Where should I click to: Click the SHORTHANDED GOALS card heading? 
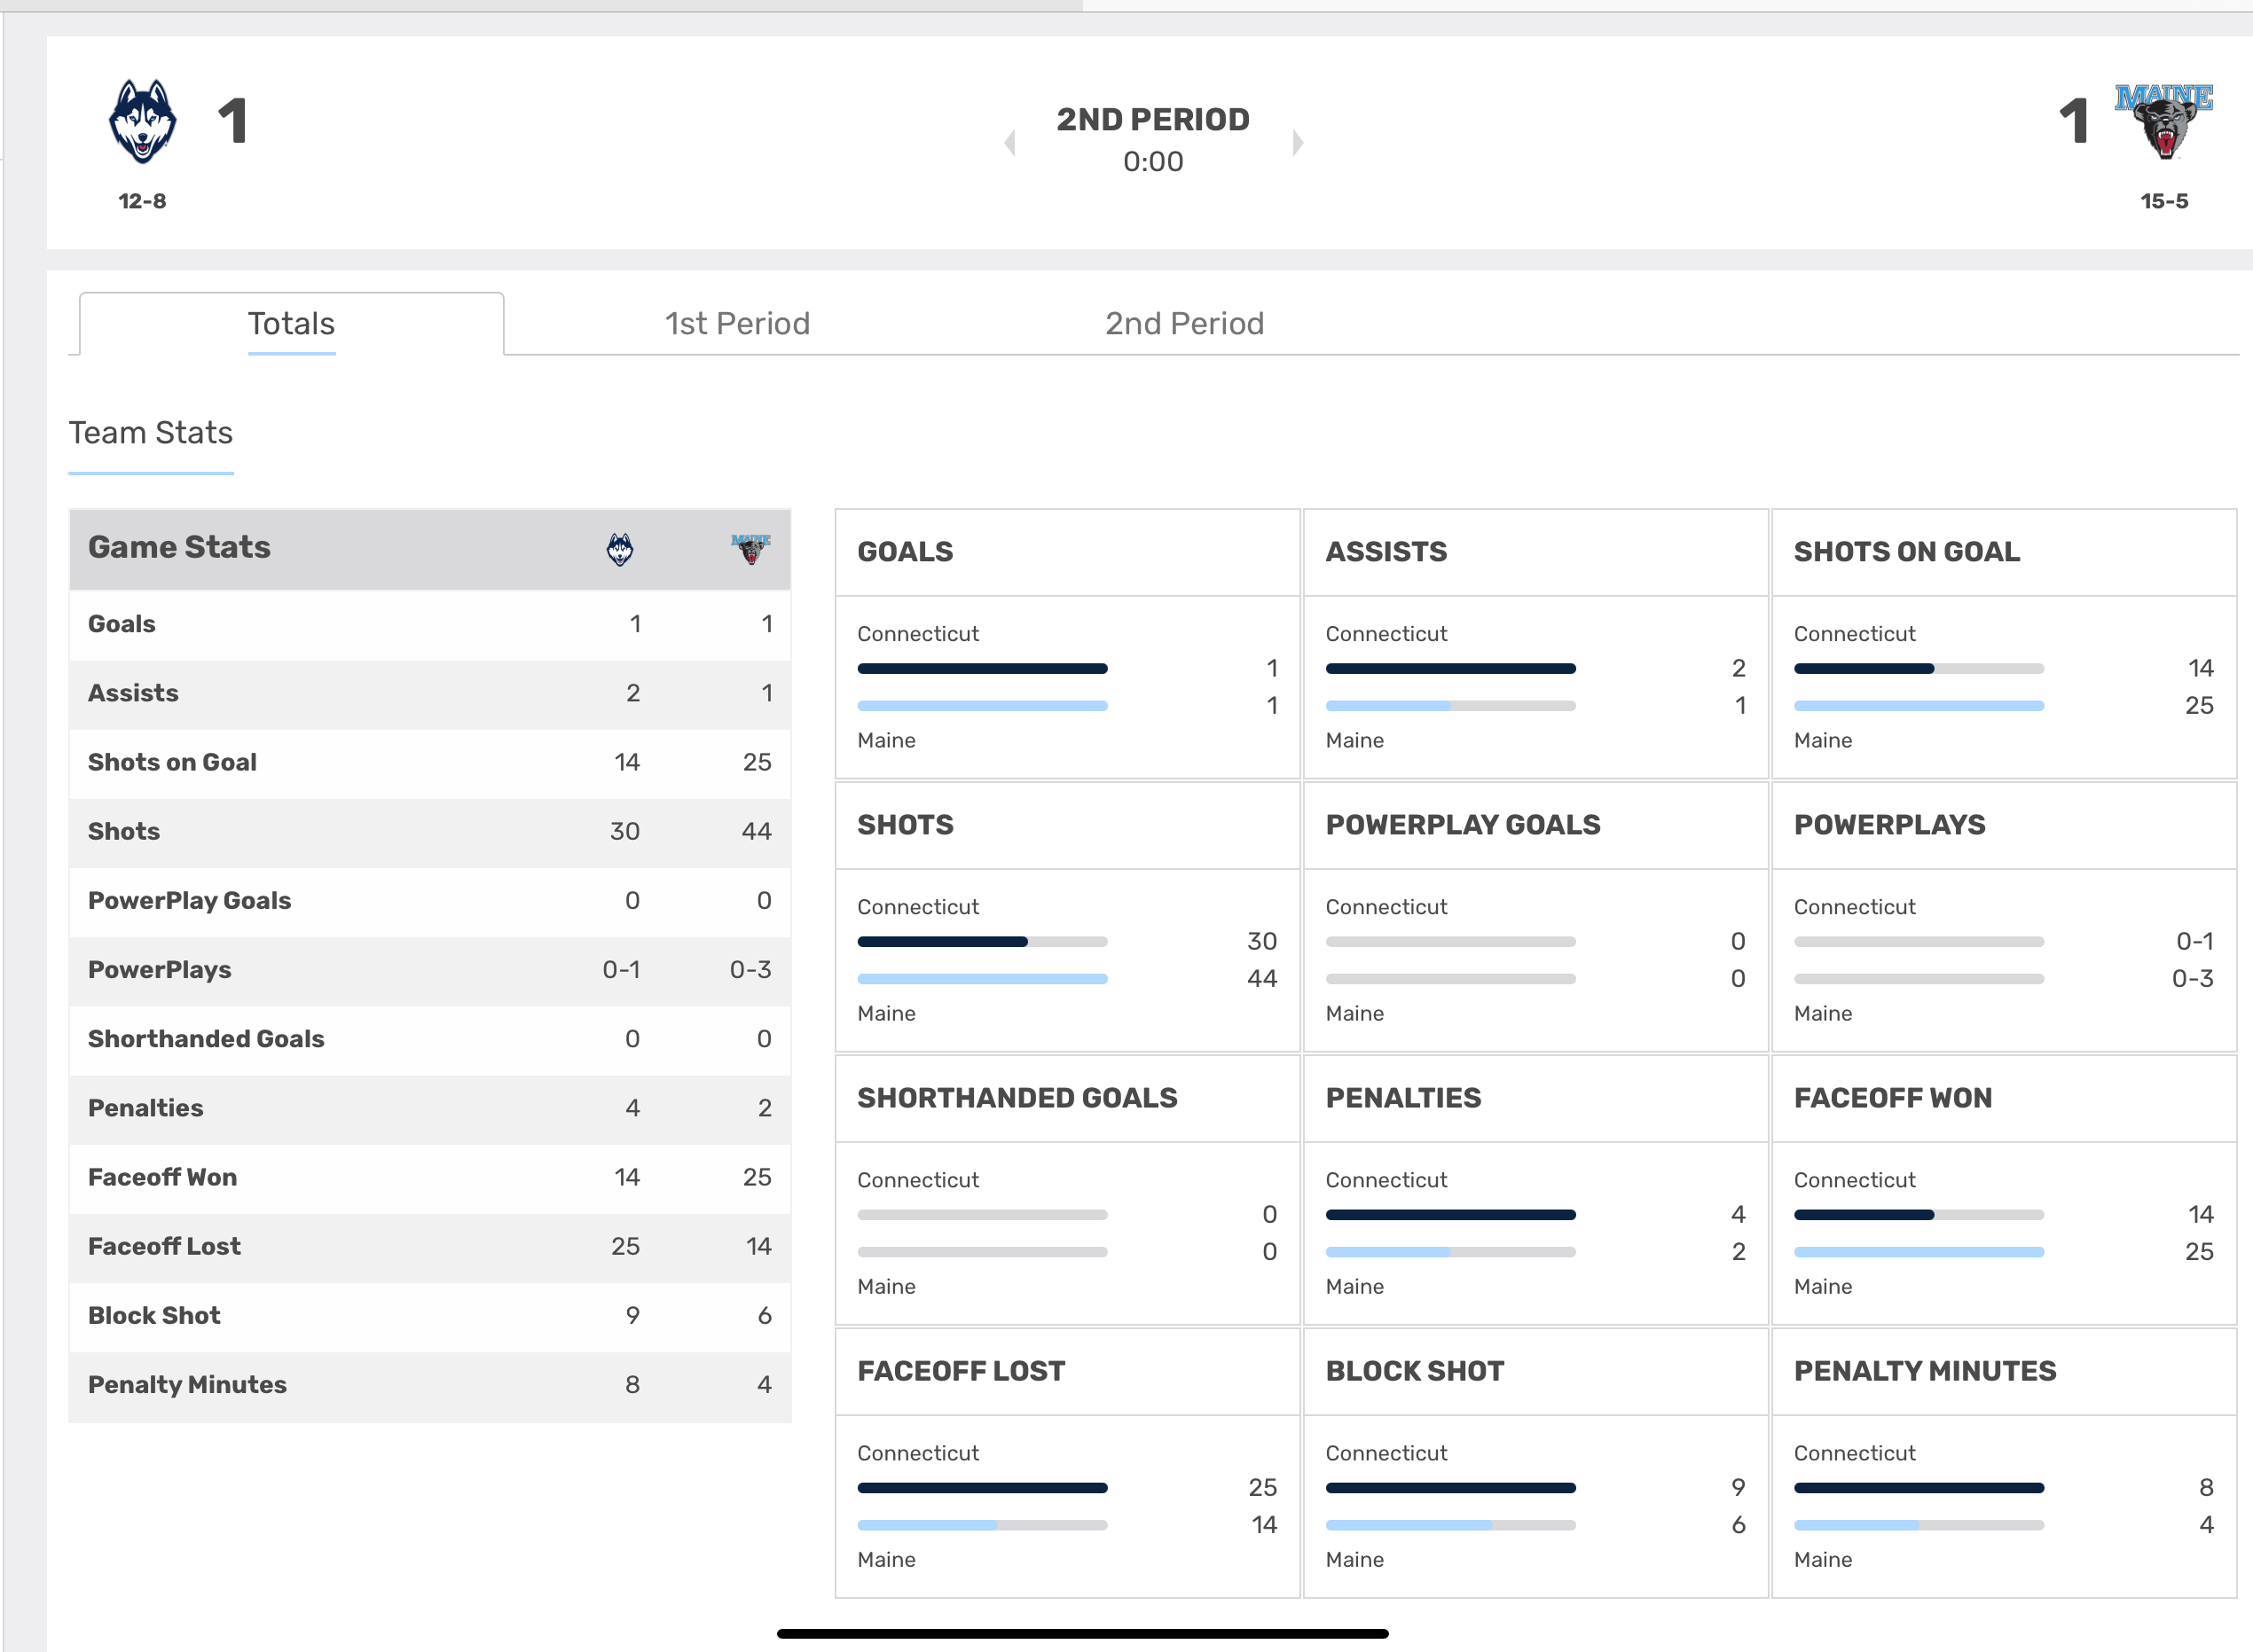pos(1017,1098)
